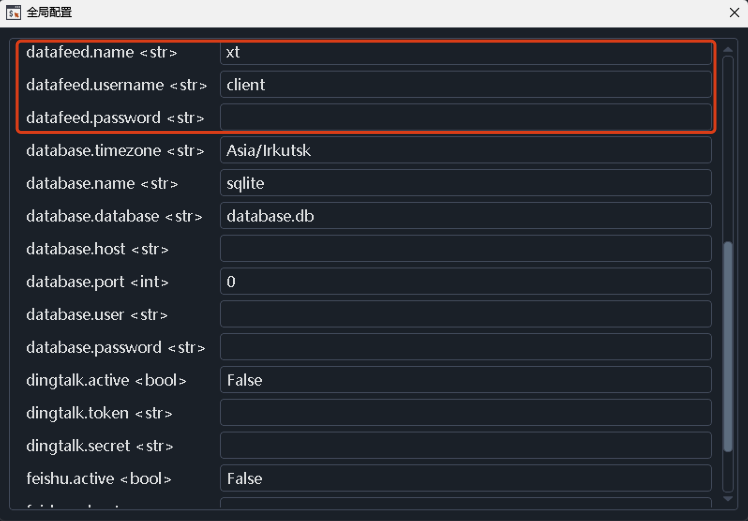This screenshot has height=521, width=748.
Task: Focus the empty dingtalk.secret field
Action: [x=466, y=446]
